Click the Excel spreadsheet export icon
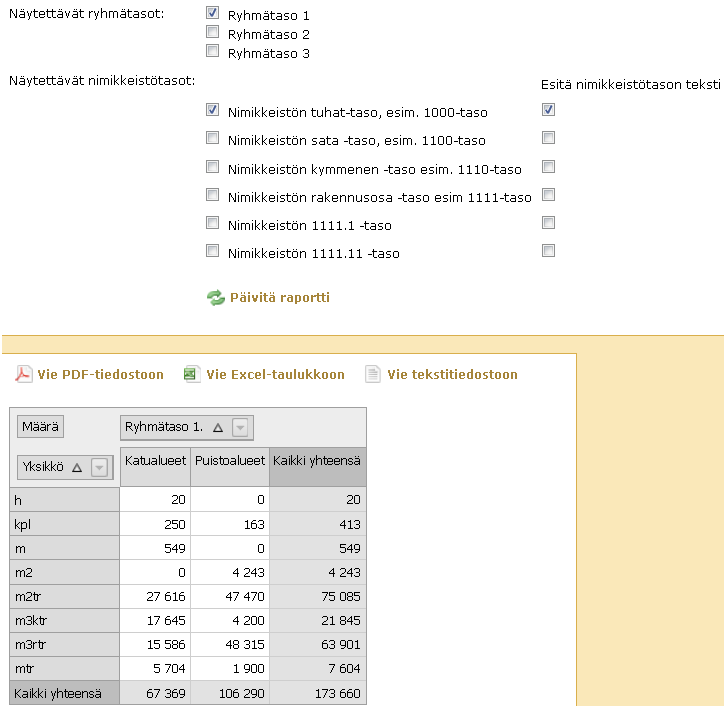 [x=191, y=375]
